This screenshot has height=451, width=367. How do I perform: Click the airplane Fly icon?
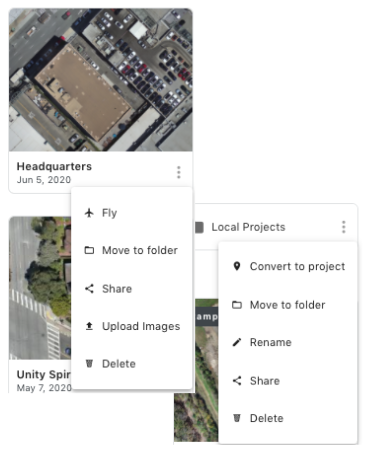[x=89, y=213]
